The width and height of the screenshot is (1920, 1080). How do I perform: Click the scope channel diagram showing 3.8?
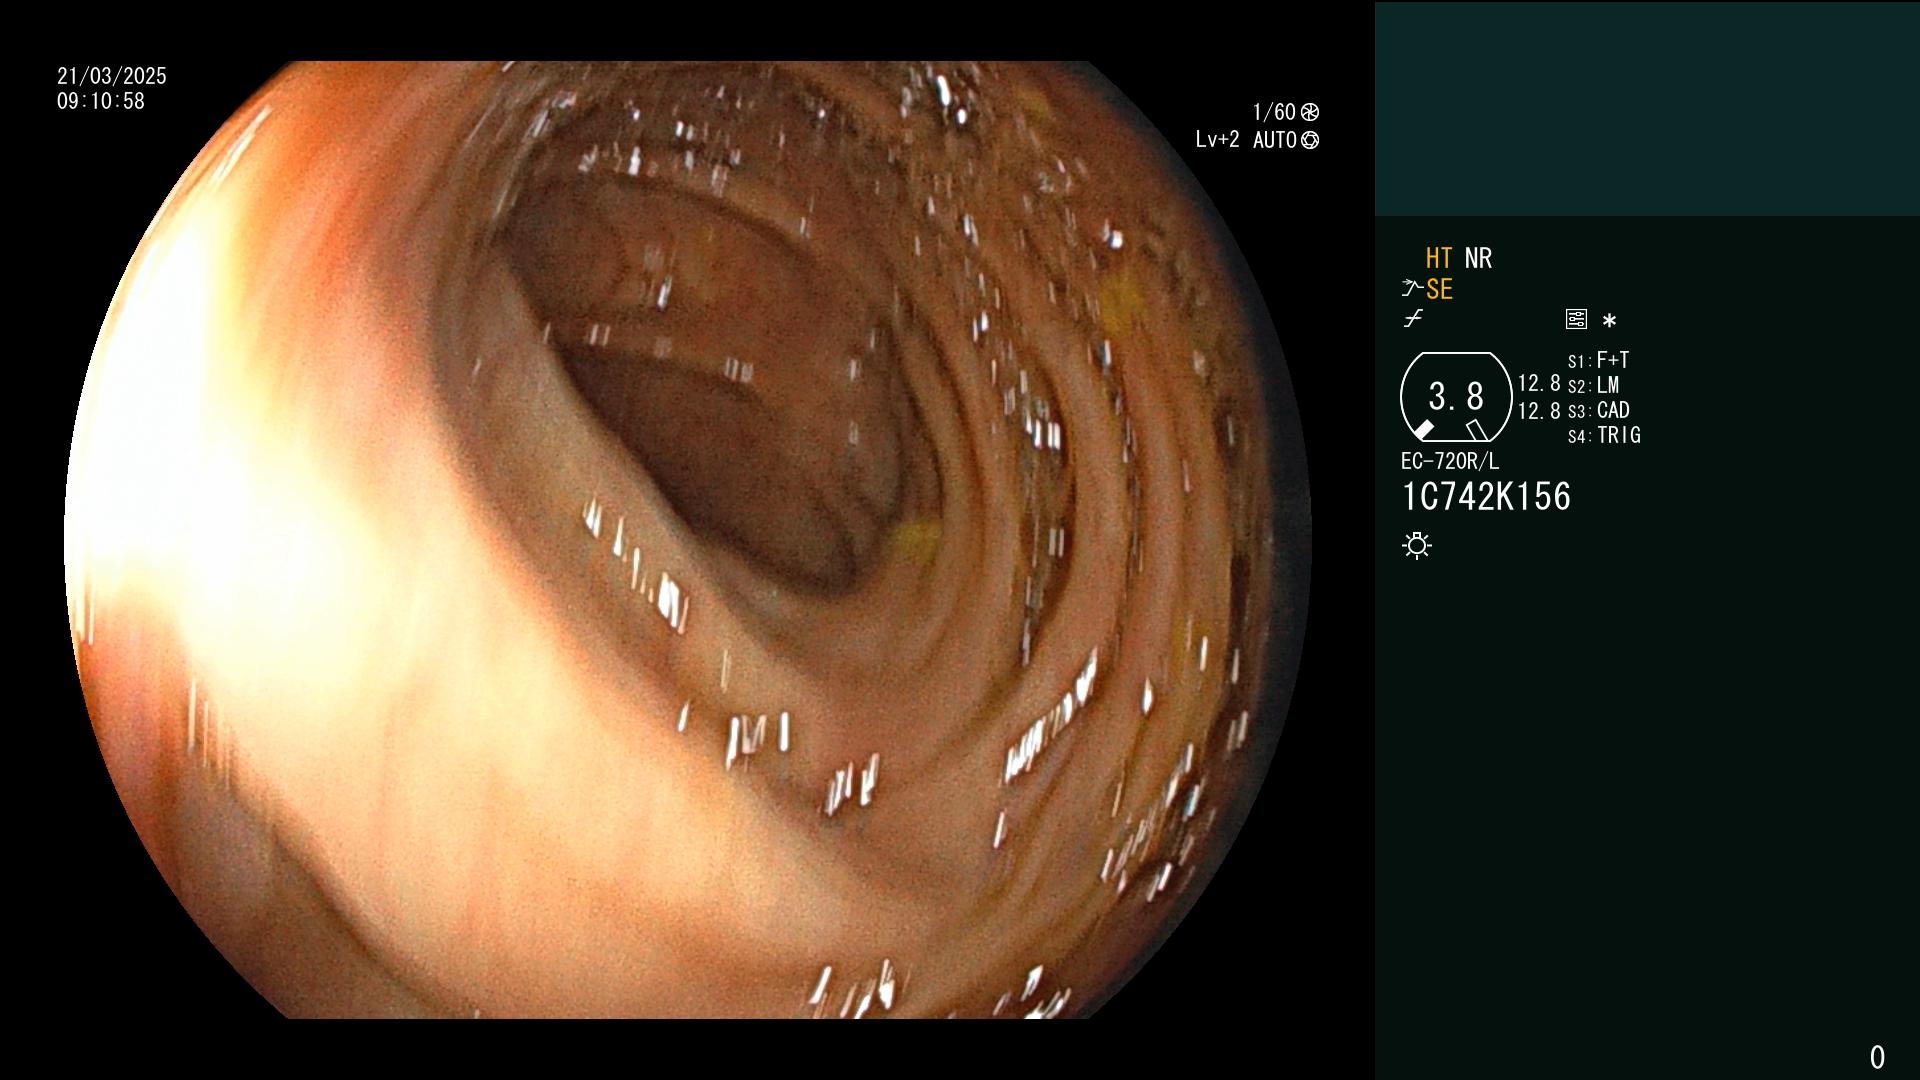[1456, 397]
